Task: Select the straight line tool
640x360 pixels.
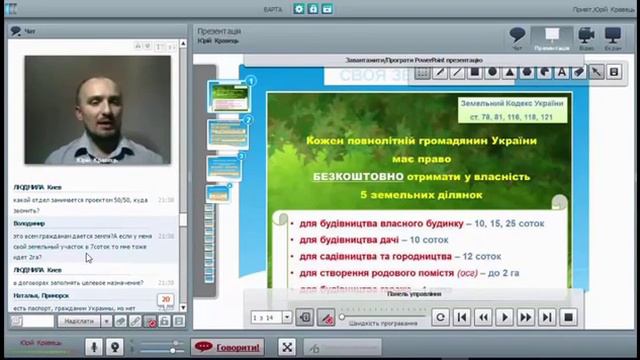Action: [458, 73]
